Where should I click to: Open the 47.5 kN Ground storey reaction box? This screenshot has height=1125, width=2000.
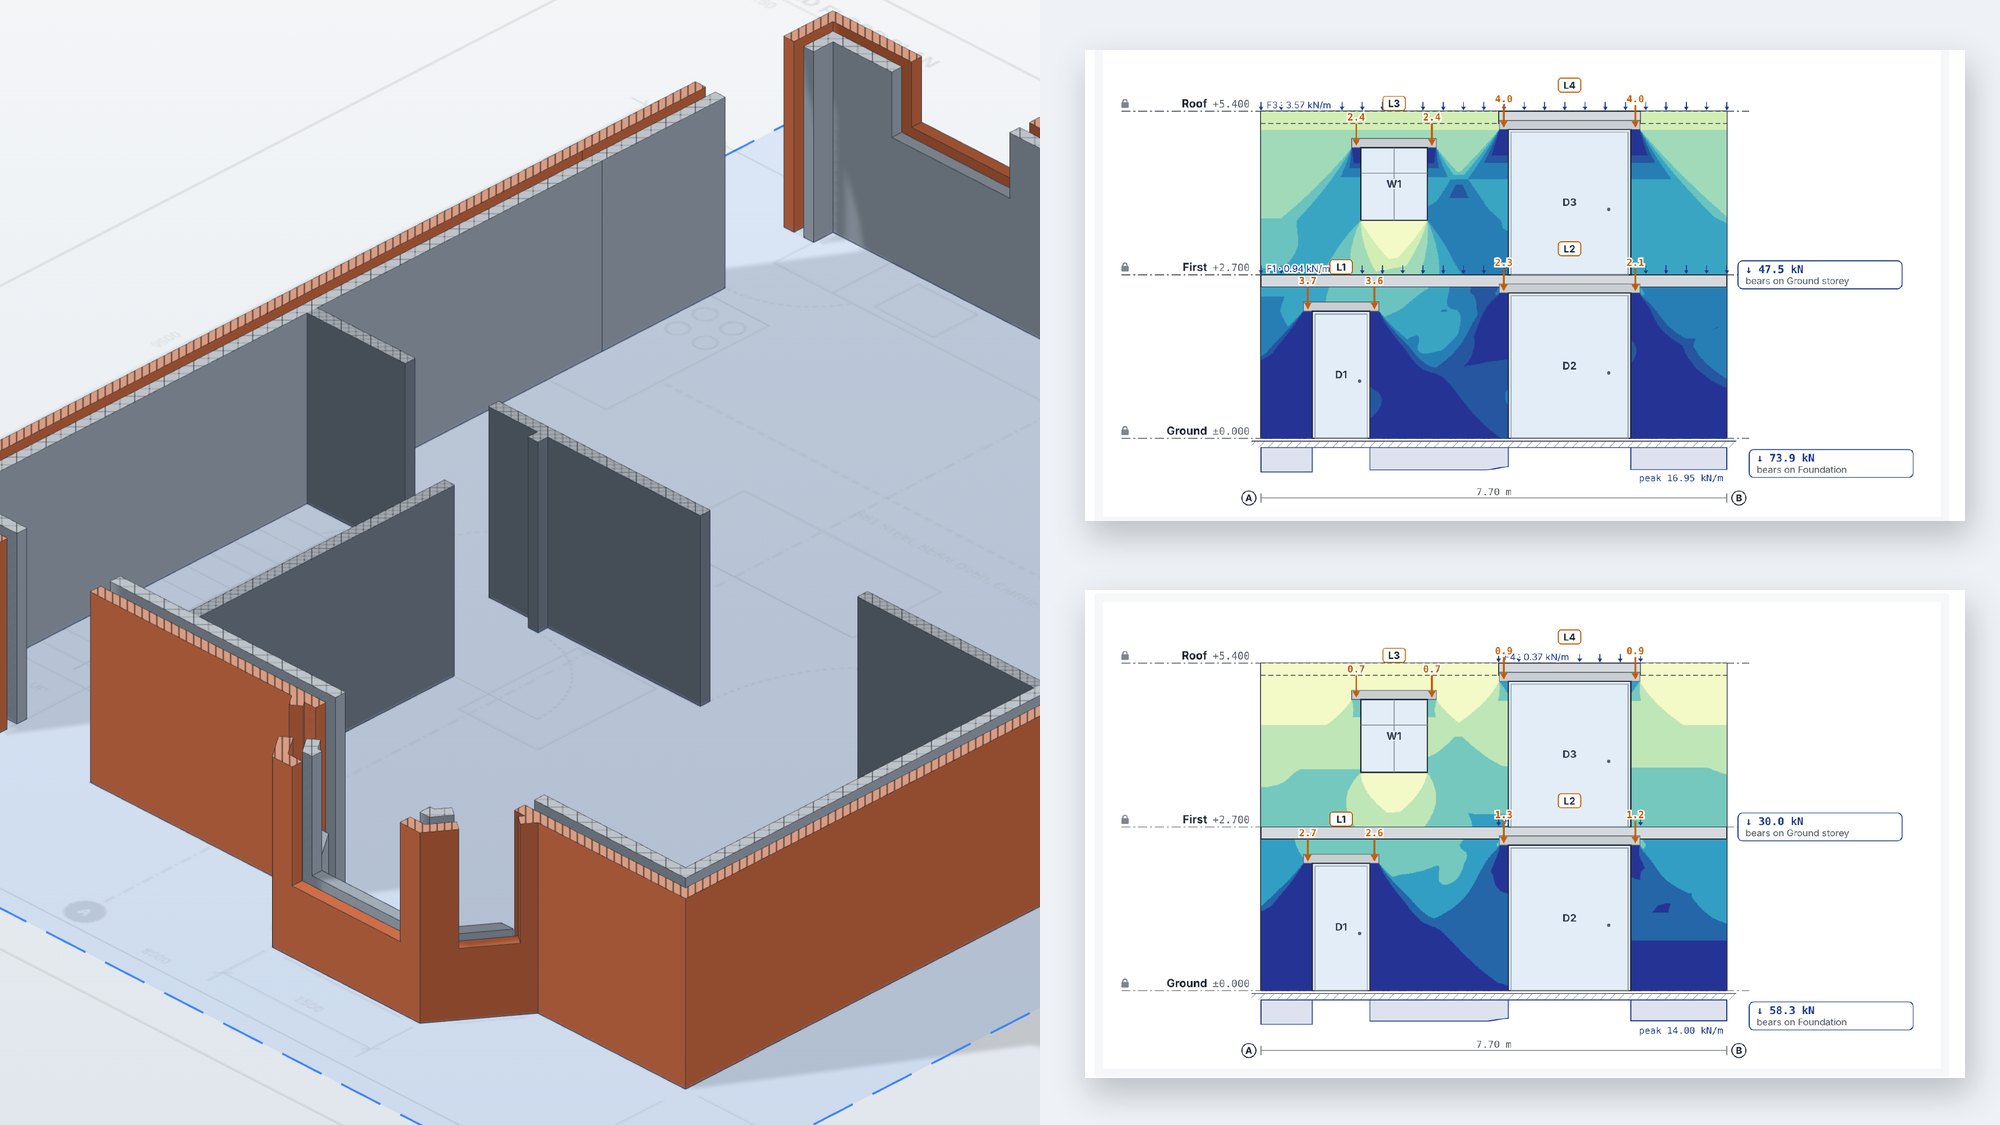coord(1820,275)
